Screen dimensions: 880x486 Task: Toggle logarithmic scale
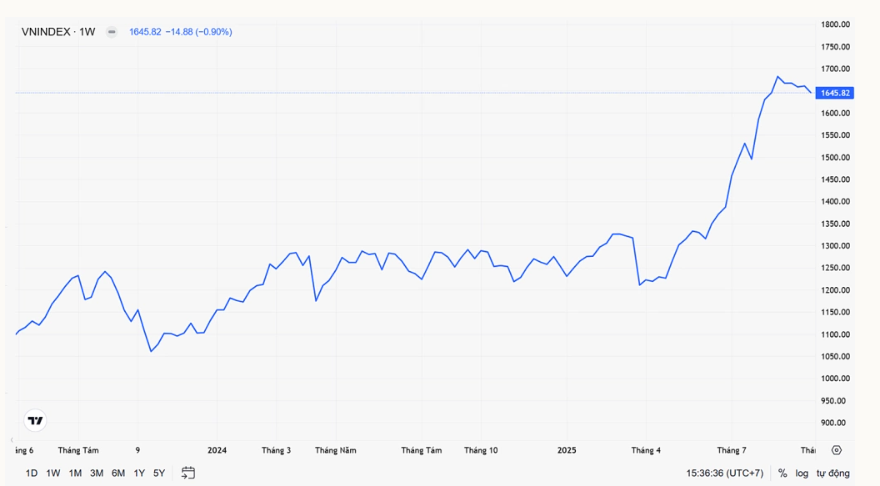(x=802, y=473)
